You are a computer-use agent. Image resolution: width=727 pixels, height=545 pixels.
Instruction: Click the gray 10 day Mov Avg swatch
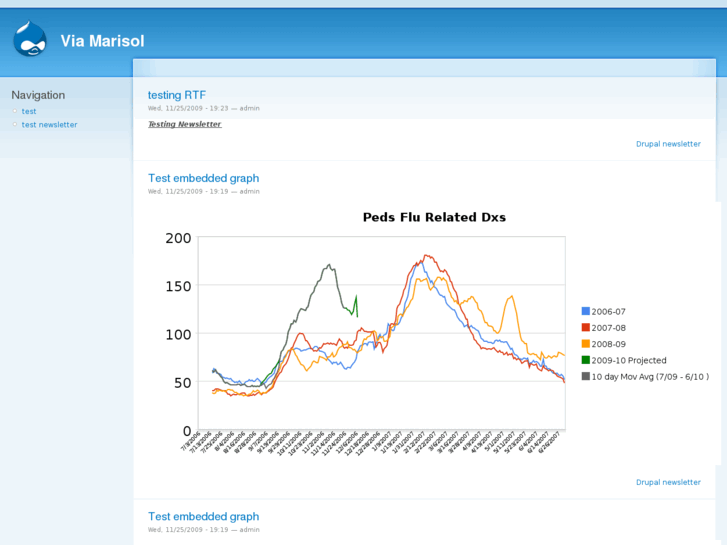pos(586,377)
